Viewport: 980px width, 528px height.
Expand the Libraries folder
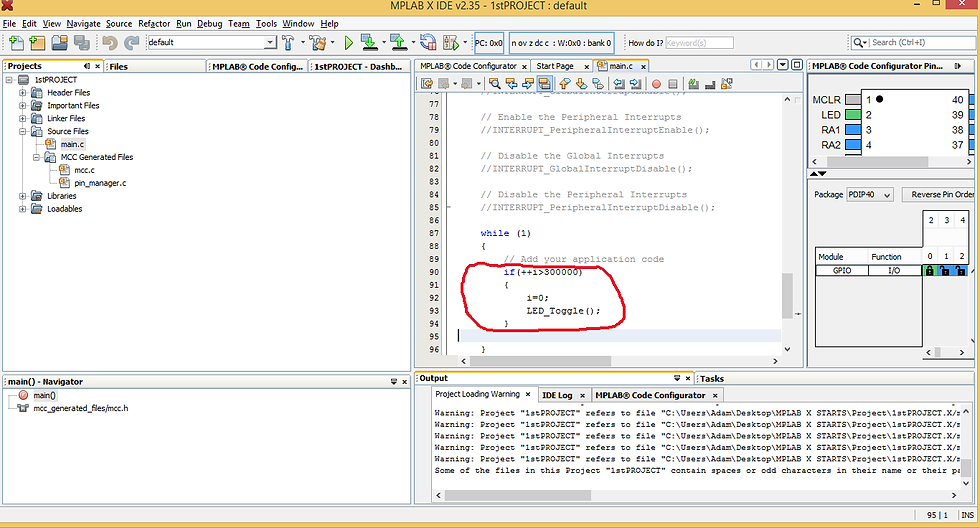click(22, 196)
